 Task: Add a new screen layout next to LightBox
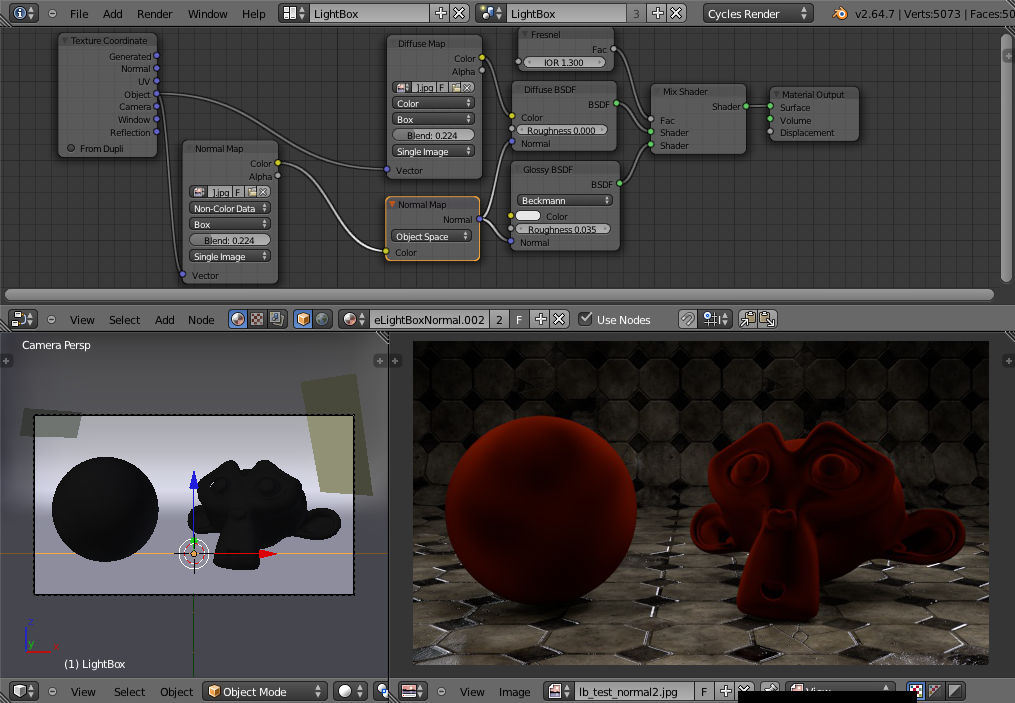pyautogui.click(x=441, y=14)
